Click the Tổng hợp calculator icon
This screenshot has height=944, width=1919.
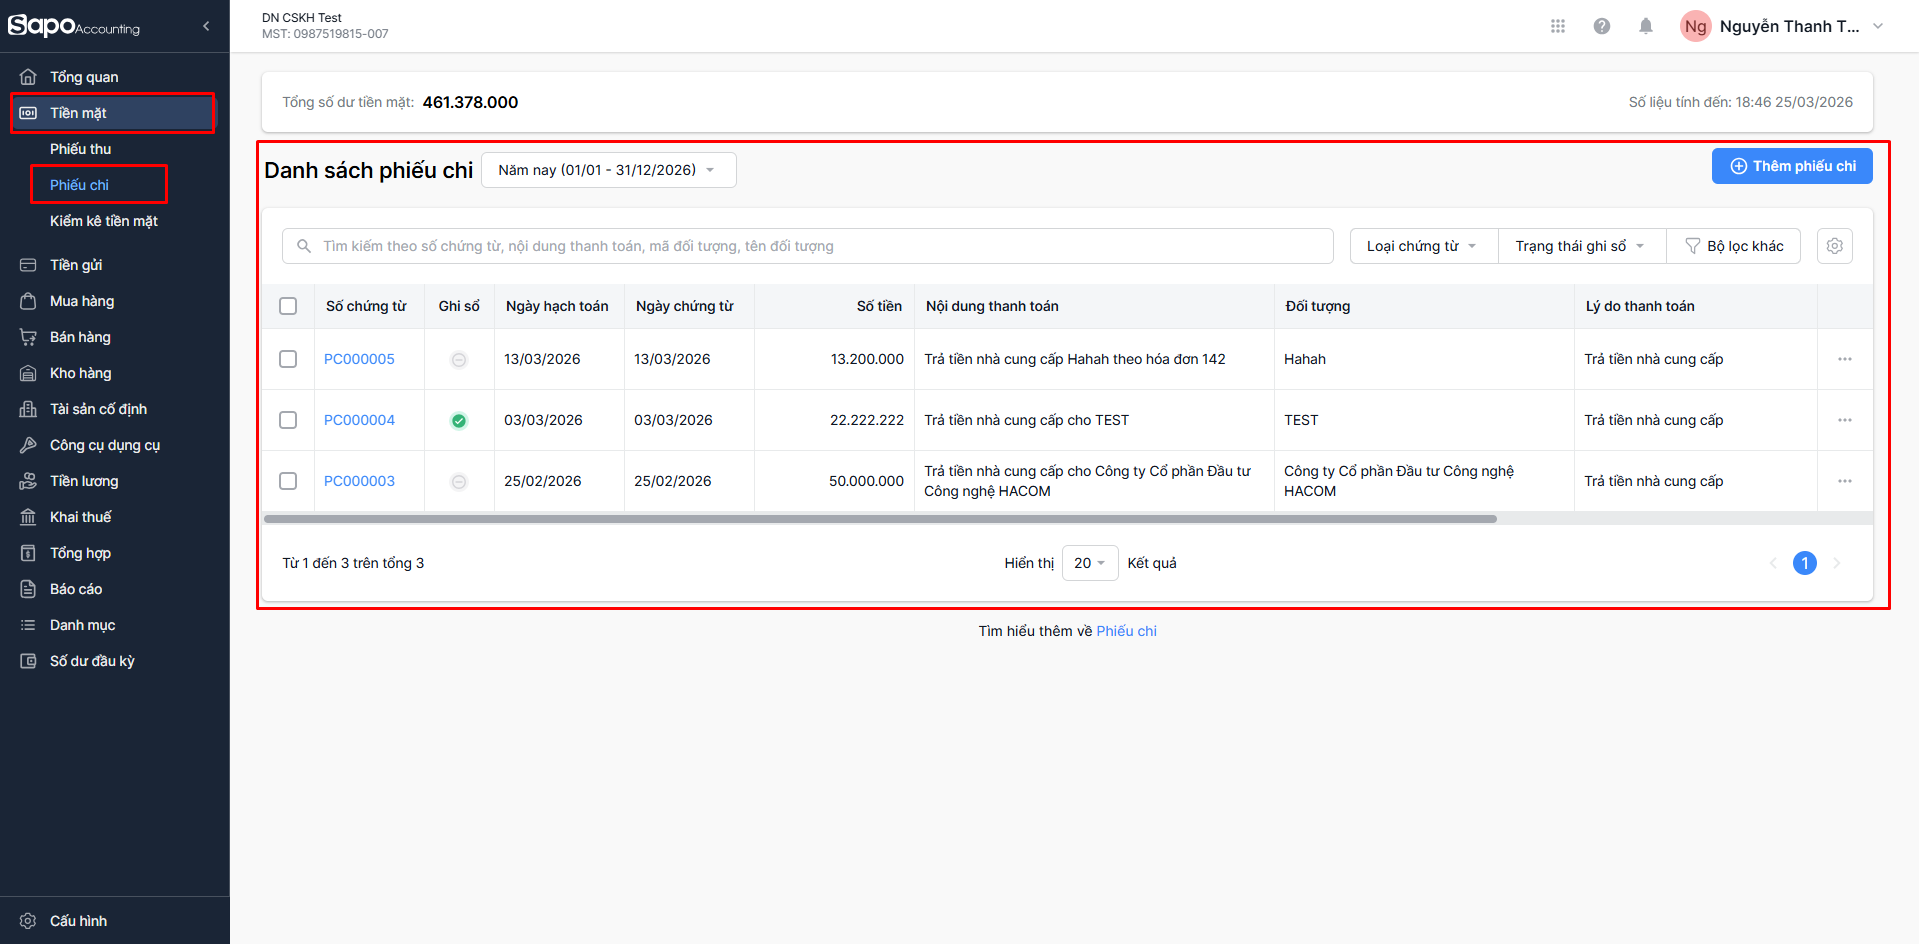tap(28, 553)
